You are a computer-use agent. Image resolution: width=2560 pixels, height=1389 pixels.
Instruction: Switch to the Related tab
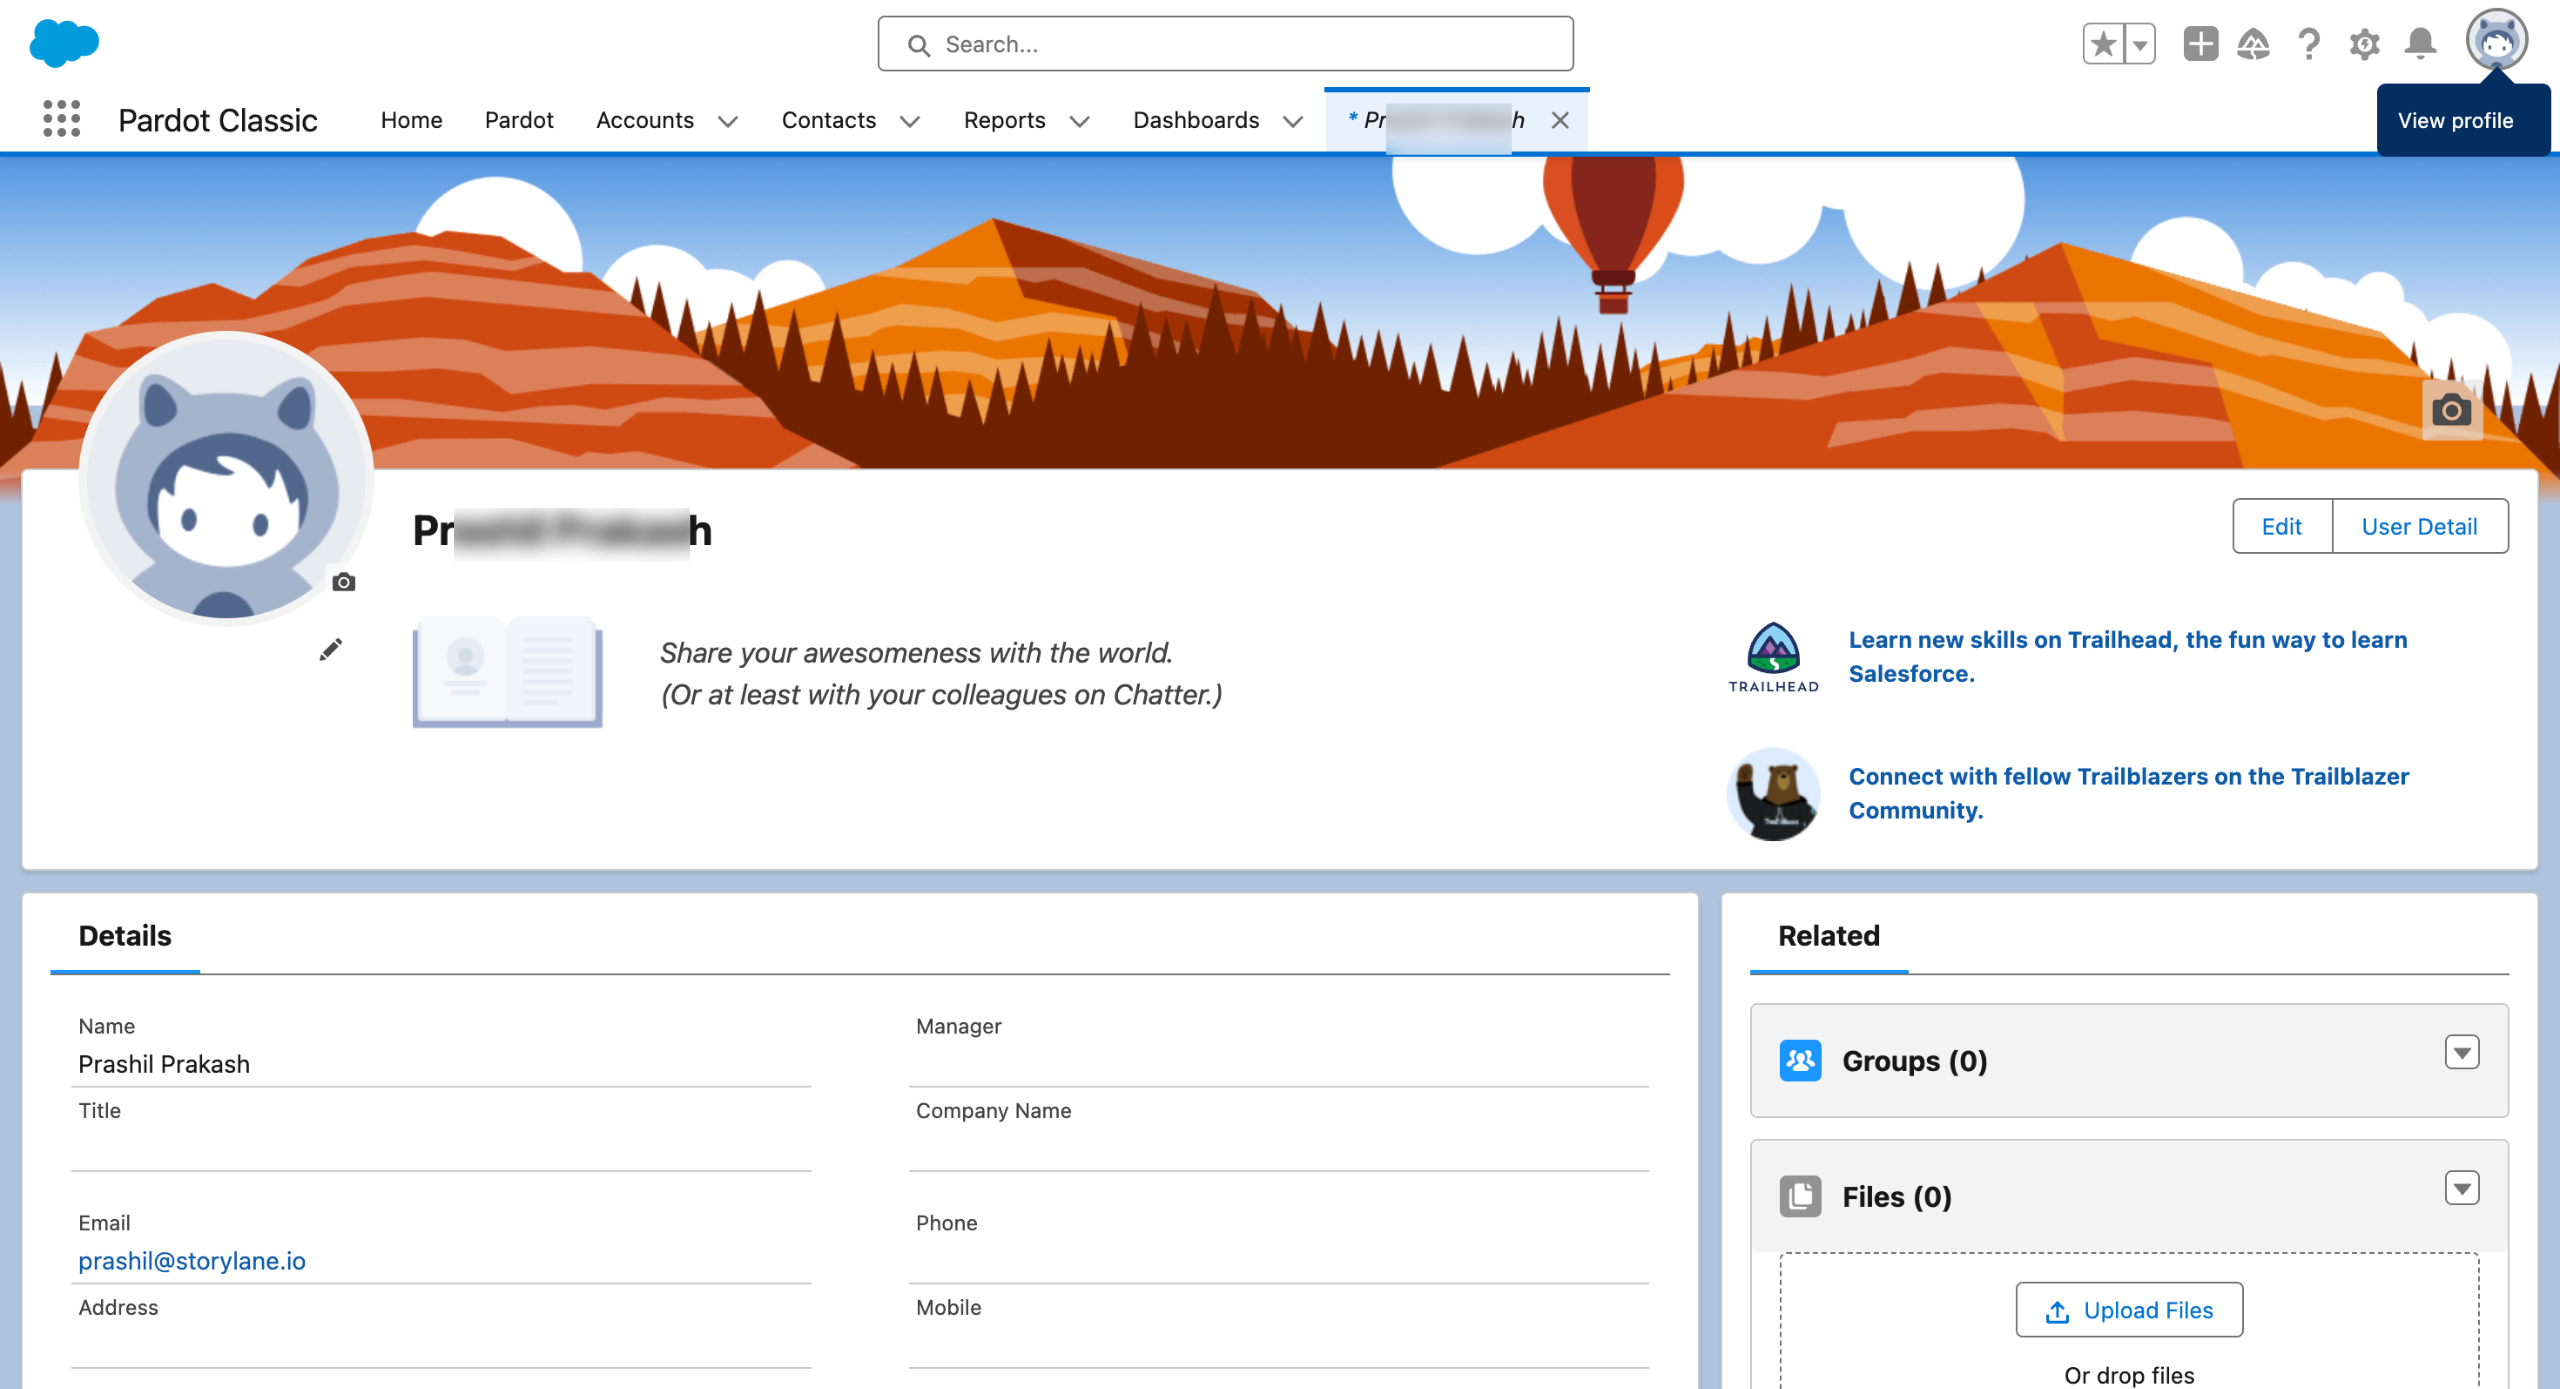pyautogui.click(x=1829, y=936)
